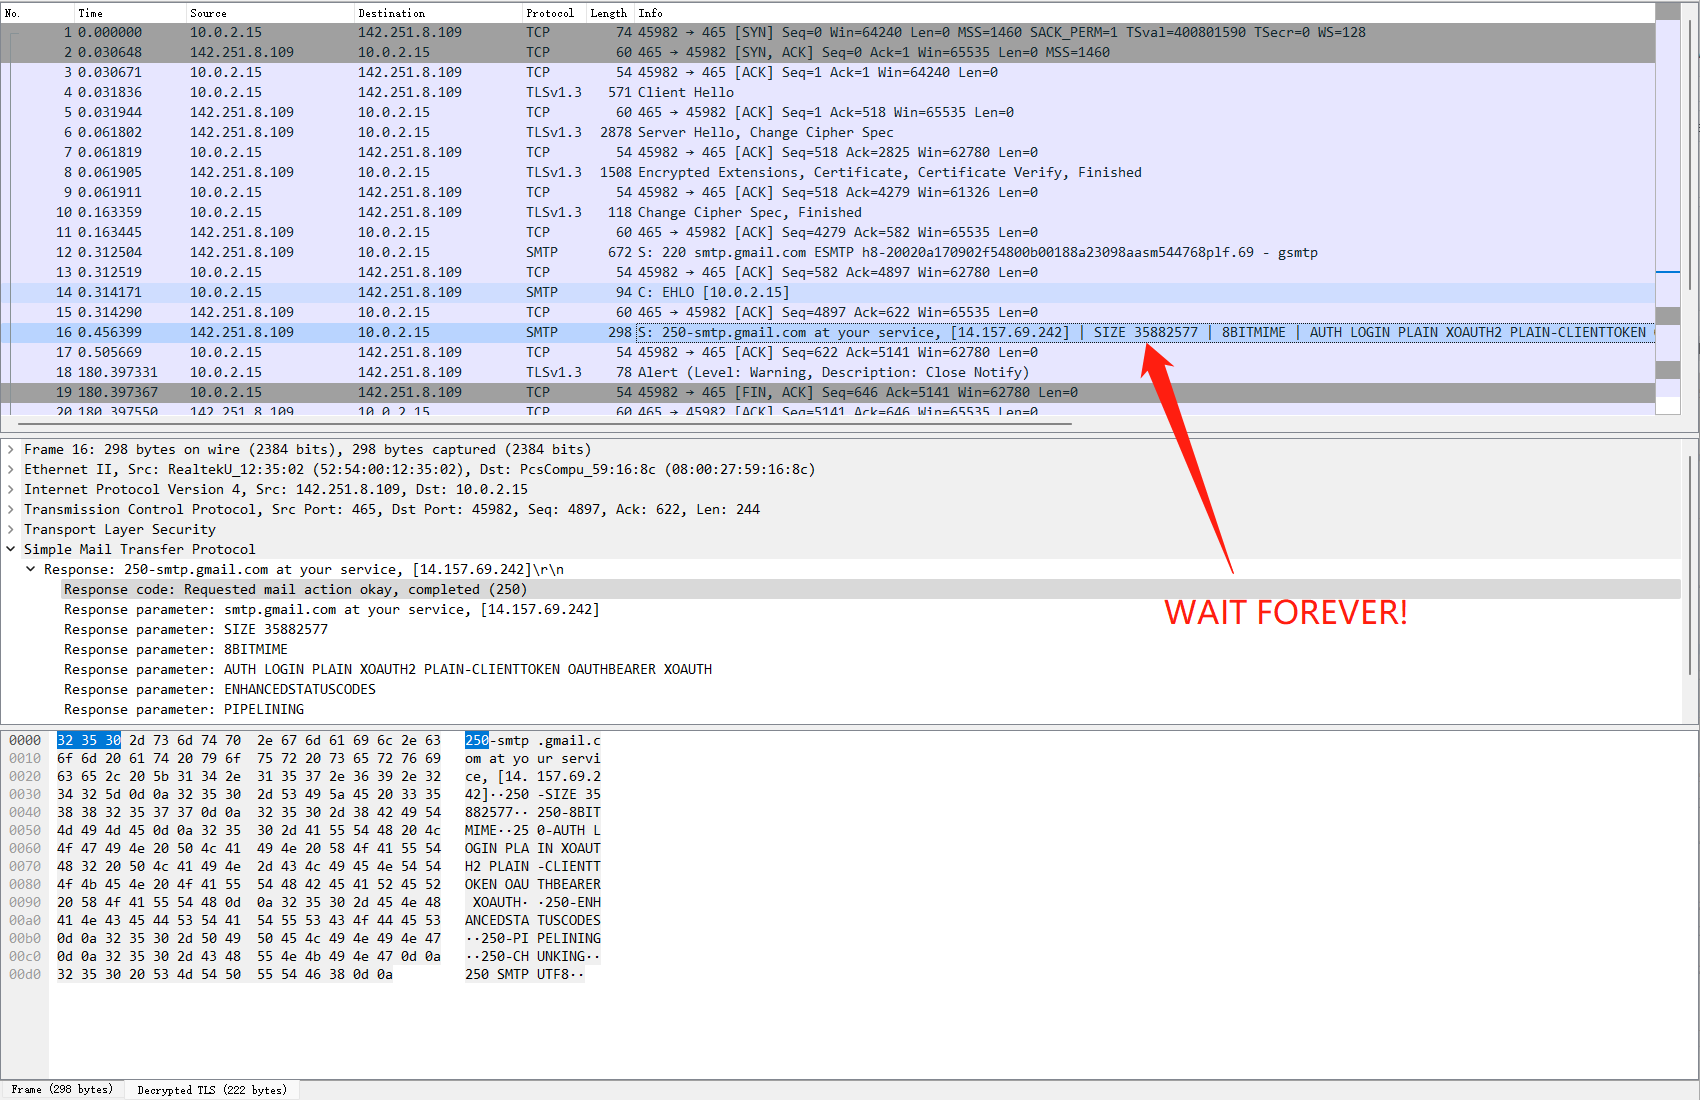Collapse the Simple Mail Transfer Protocol node
Screen dimensions: 1700x1100
[11, 550]
